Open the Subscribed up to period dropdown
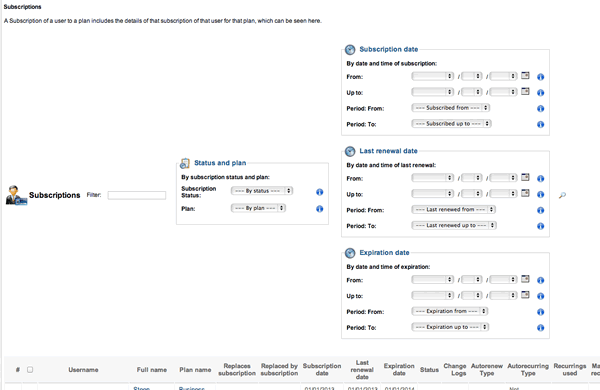 pyautogui.click(x=452, y=124)
